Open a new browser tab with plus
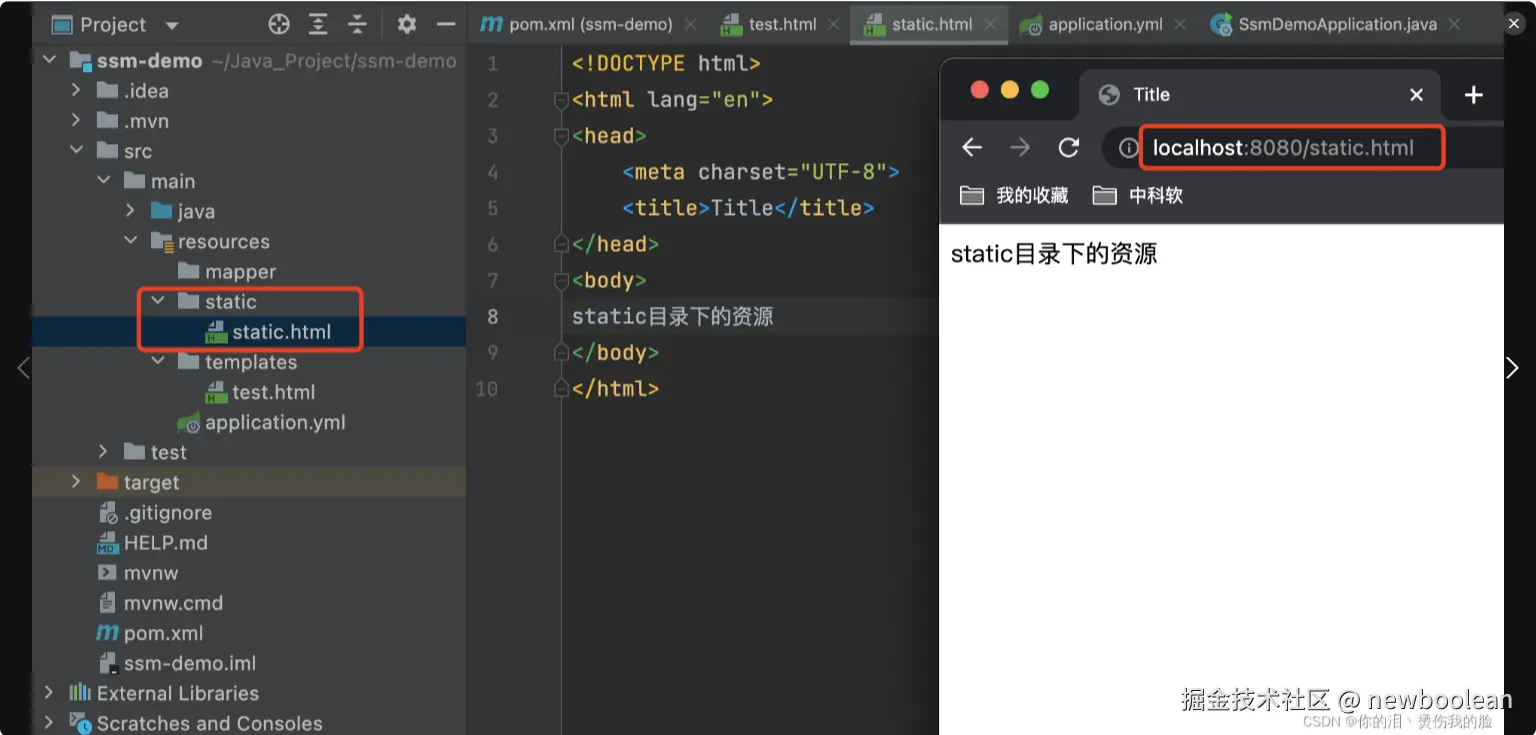1536x735 pixels. pos(1473,95)
